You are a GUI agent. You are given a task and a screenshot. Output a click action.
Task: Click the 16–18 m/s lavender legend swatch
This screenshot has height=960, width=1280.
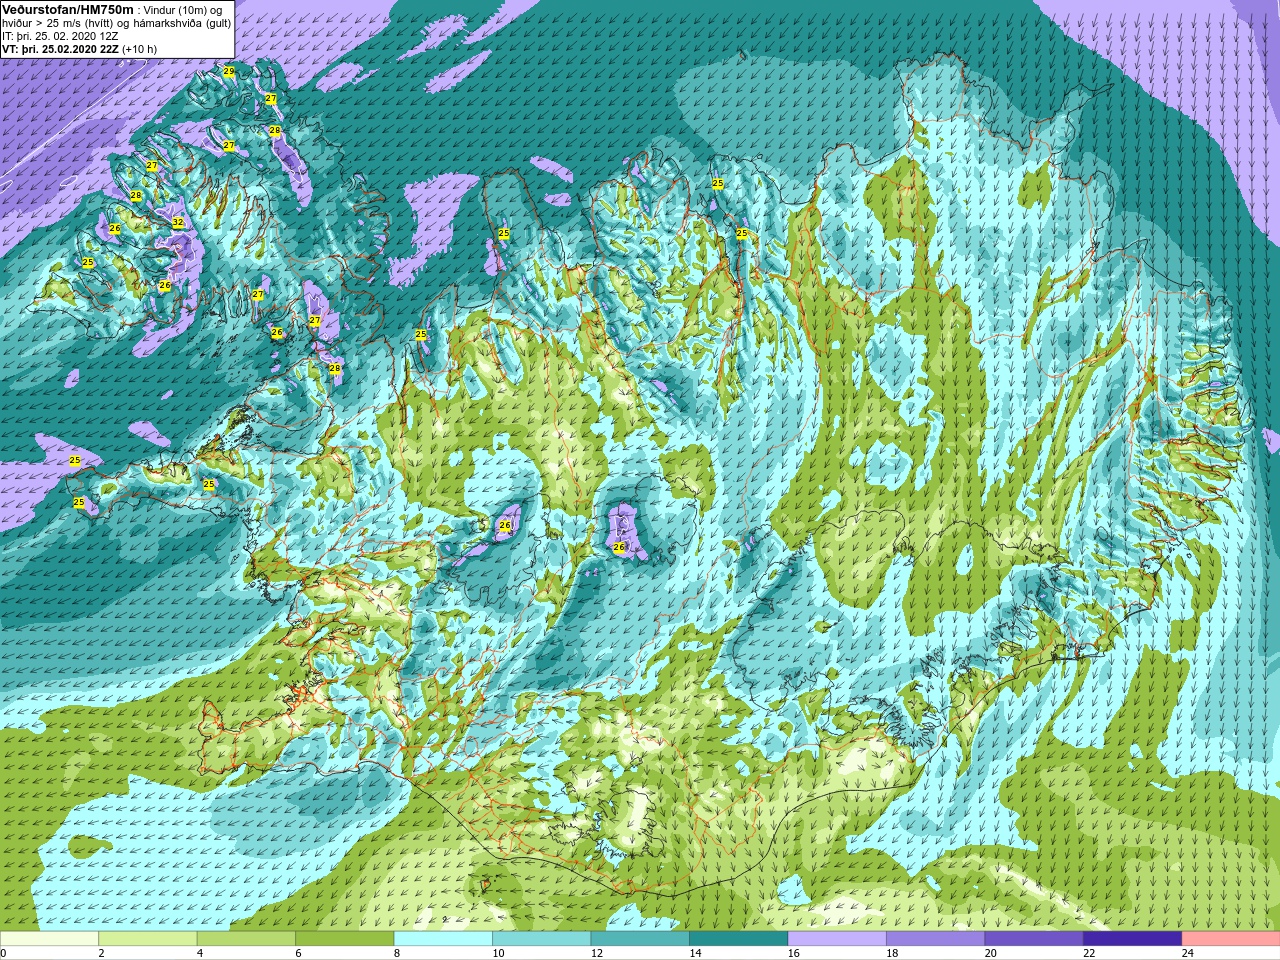(x=837, y=939)
